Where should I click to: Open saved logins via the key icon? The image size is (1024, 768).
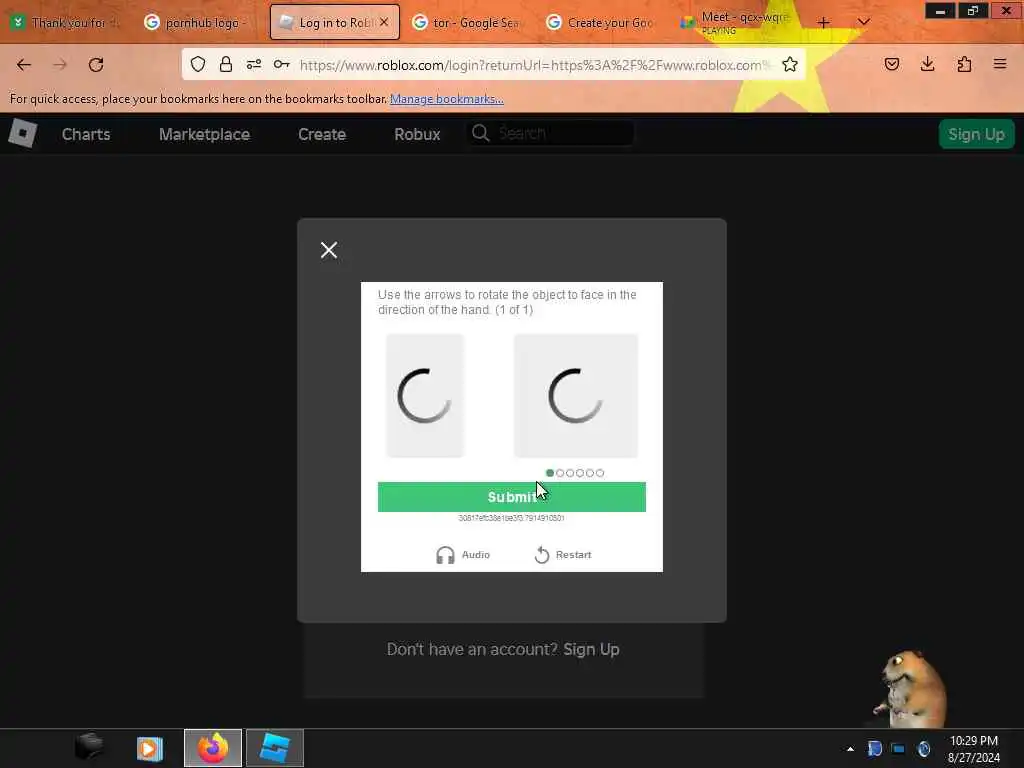[281, 64]
